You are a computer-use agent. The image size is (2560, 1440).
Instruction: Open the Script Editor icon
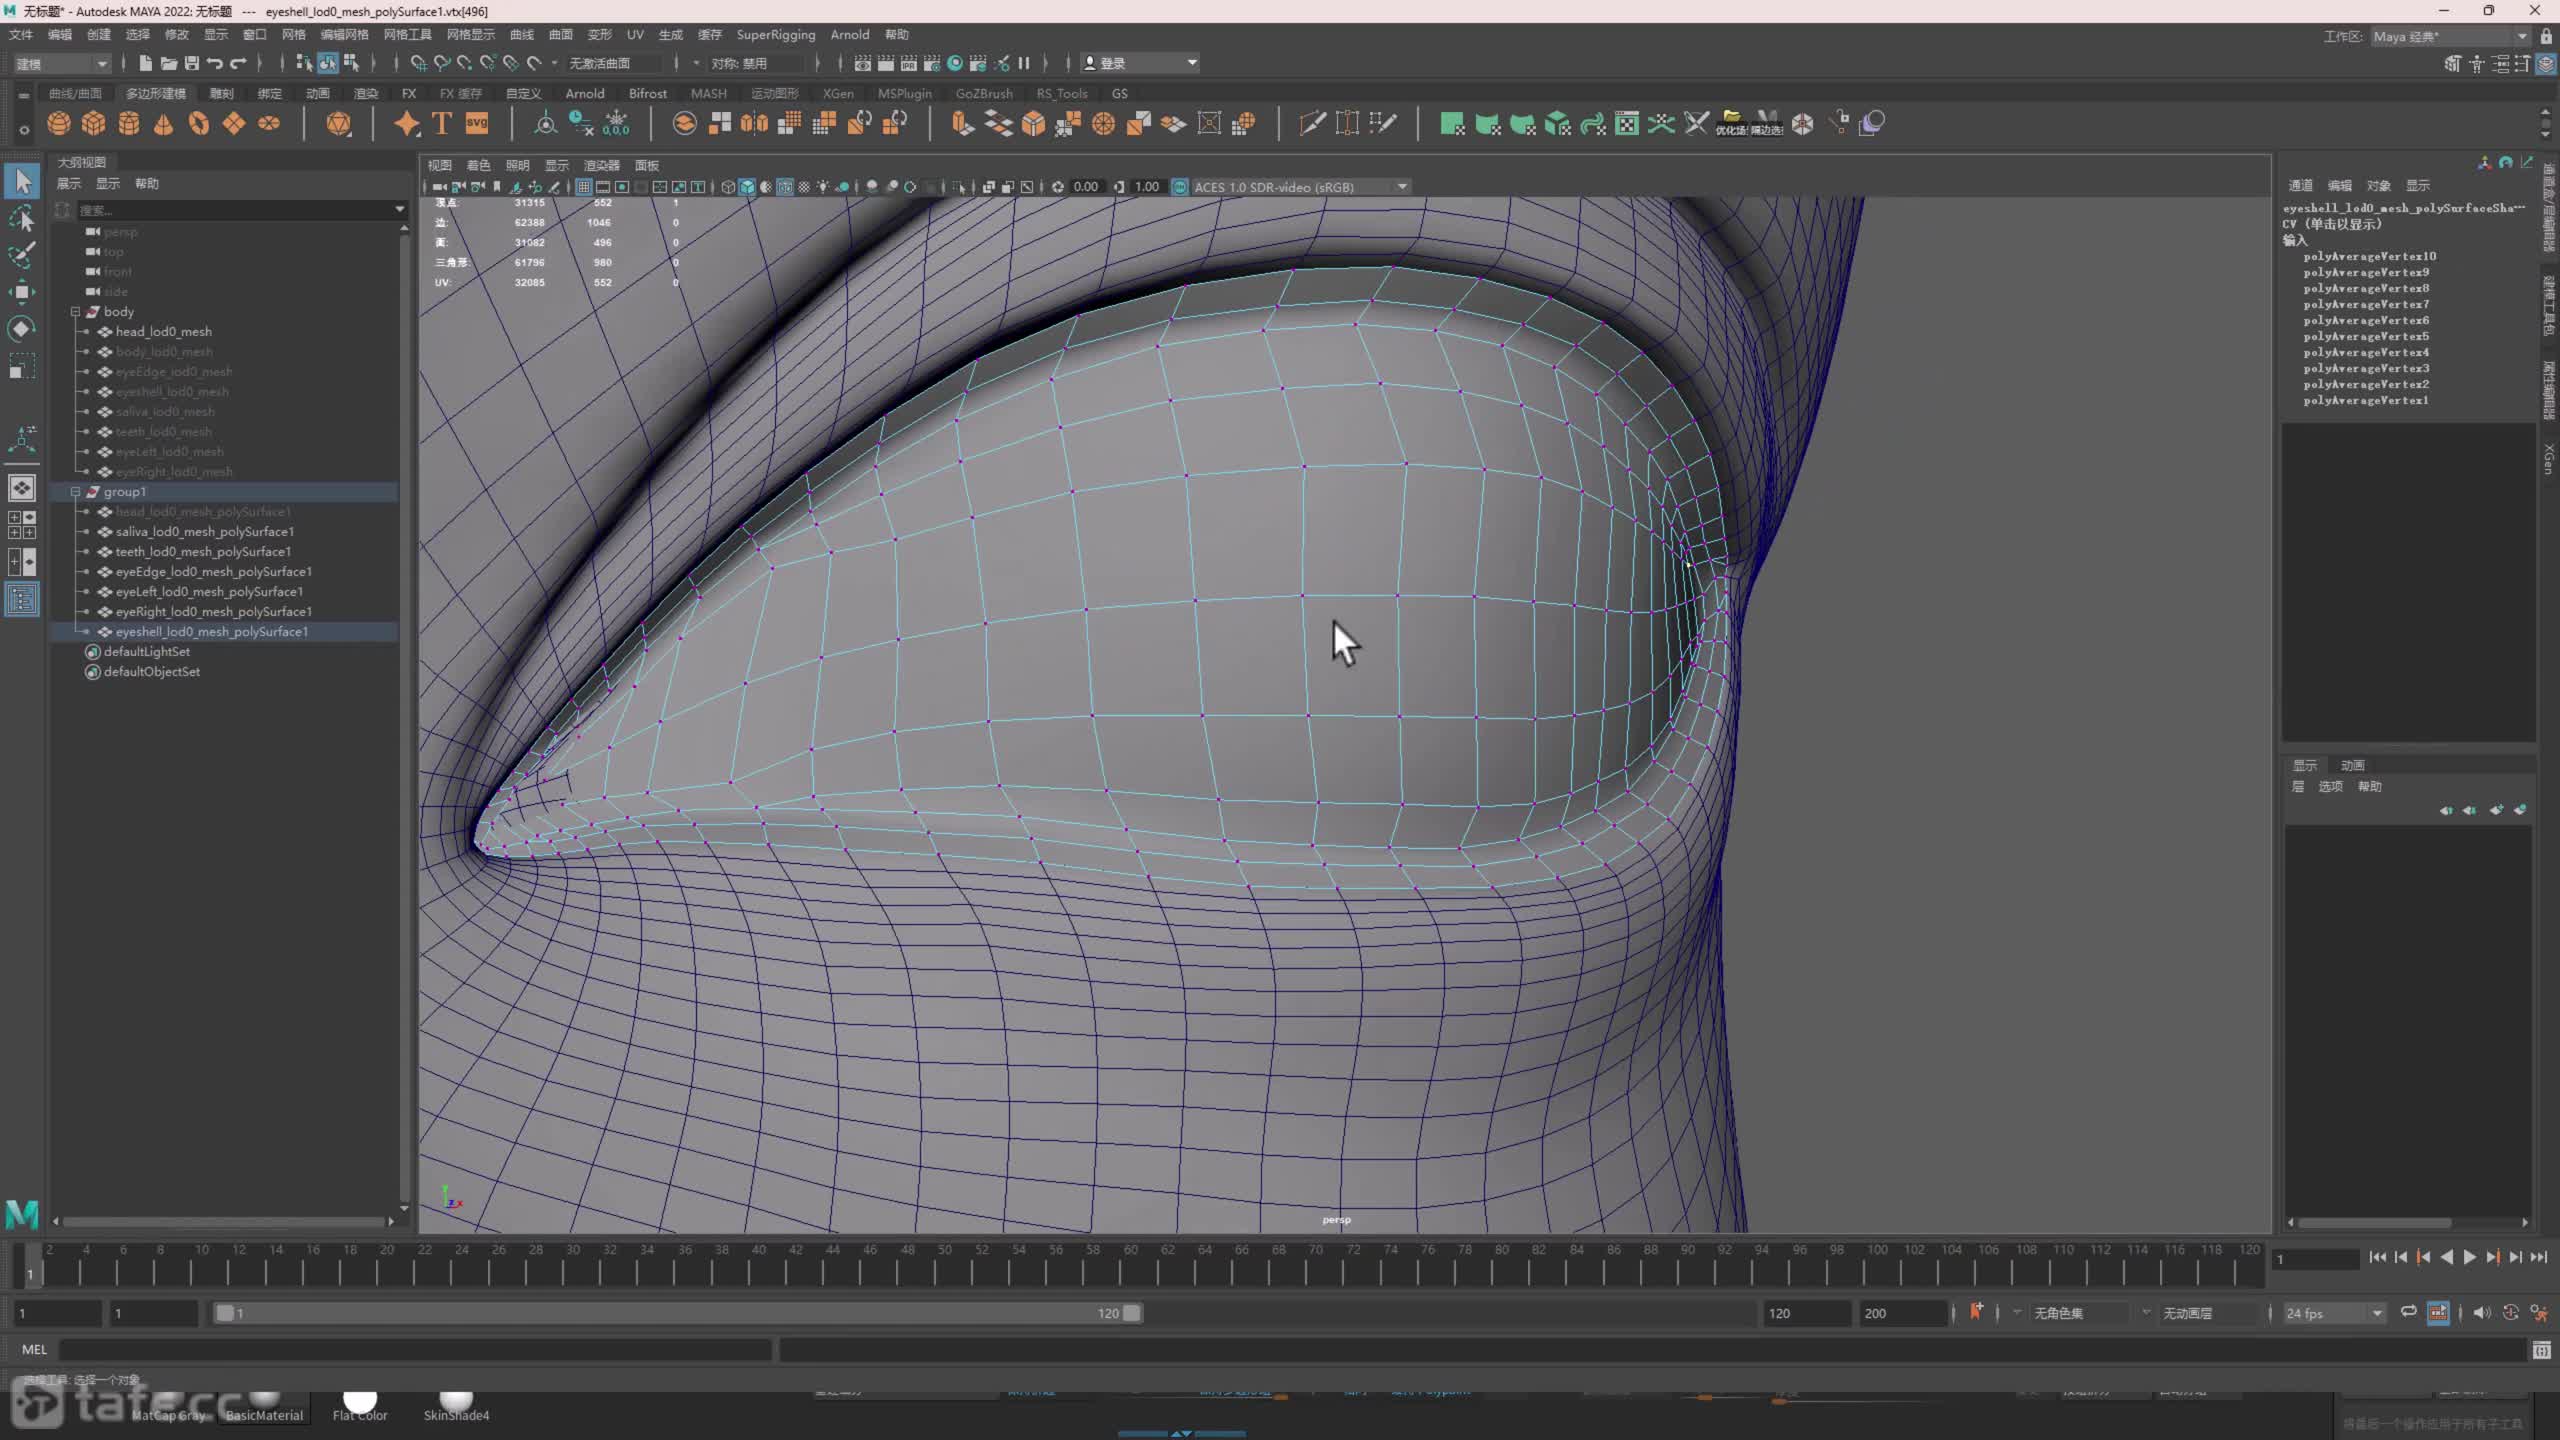[2541, 1350]
